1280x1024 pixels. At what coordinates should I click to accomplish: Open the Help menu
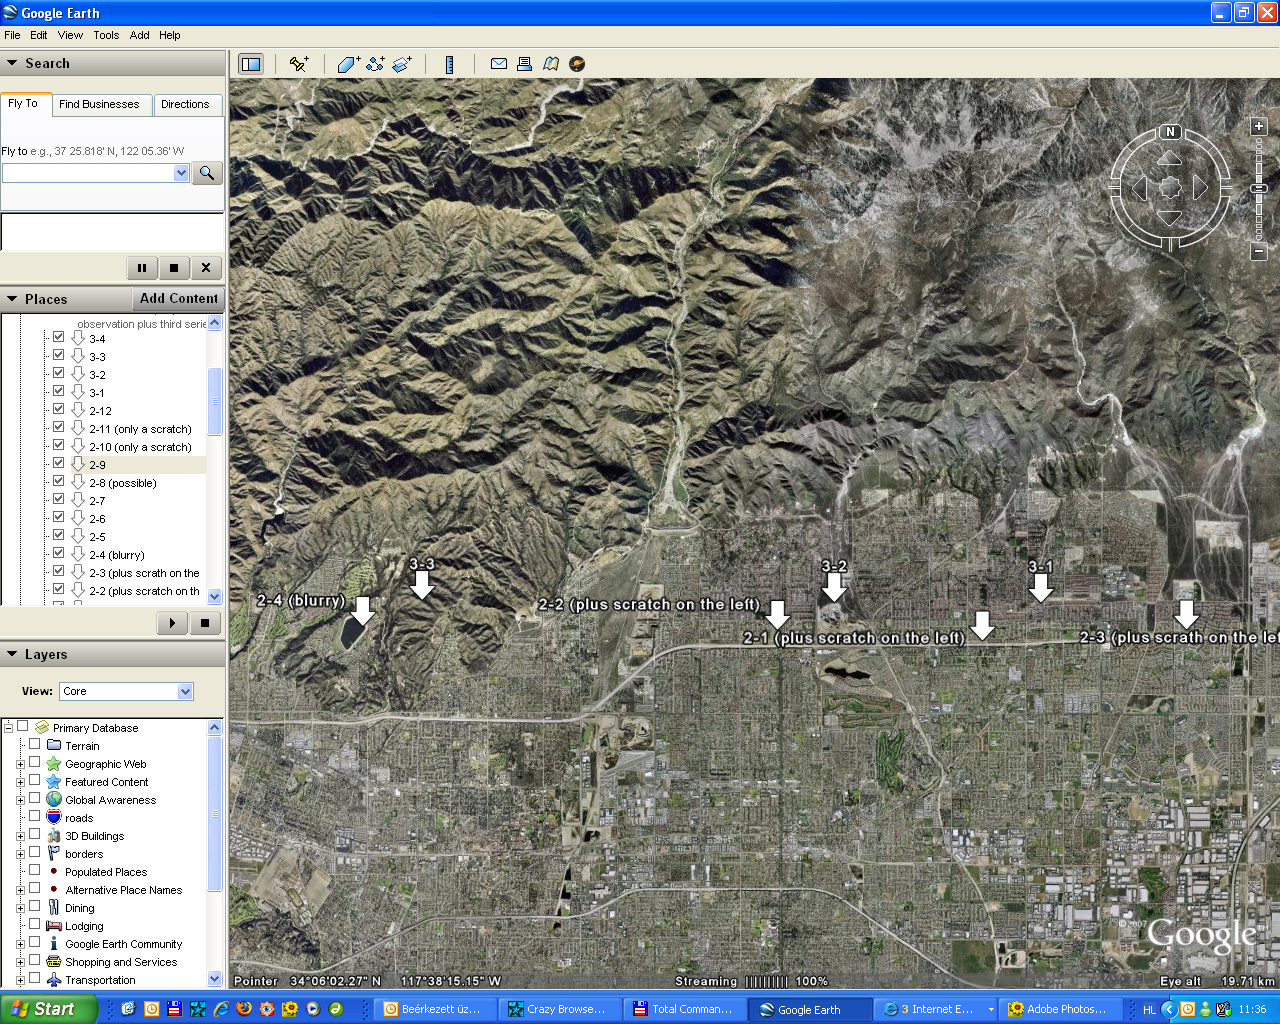pos(170,35)
